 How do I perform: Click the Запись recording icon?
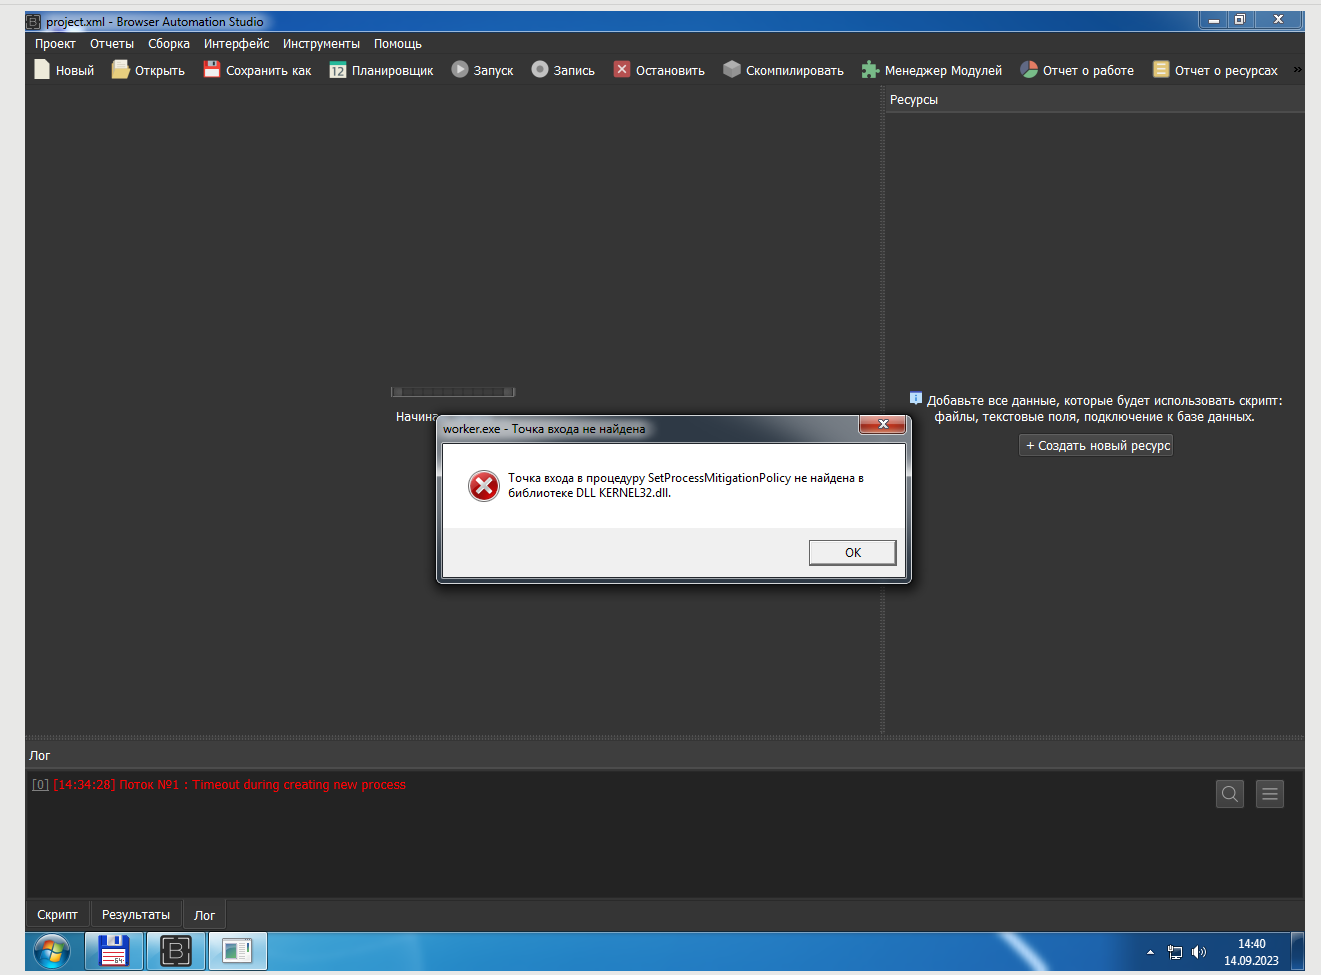click(x=563, y=70)
